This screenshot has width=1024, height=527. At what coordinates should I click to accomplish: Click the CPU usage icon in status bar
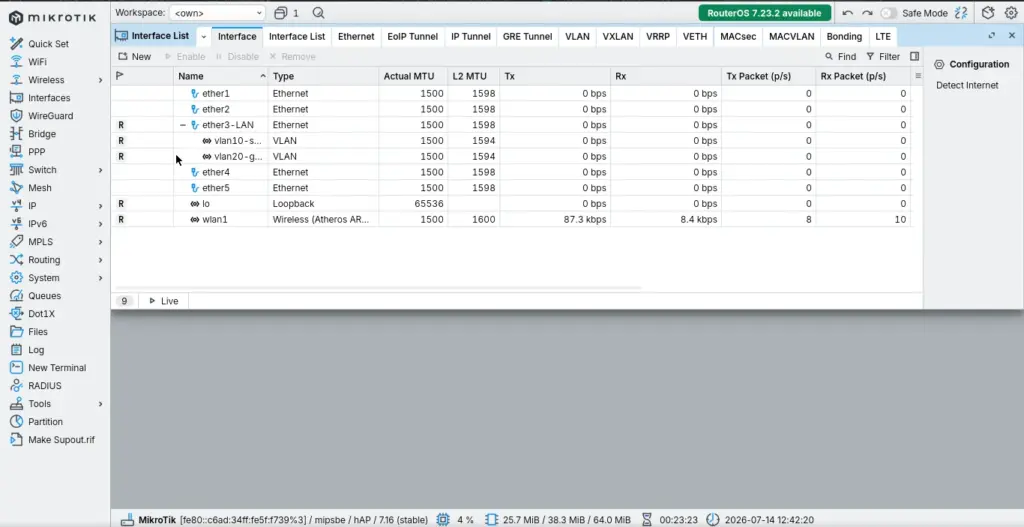(443, 520)
